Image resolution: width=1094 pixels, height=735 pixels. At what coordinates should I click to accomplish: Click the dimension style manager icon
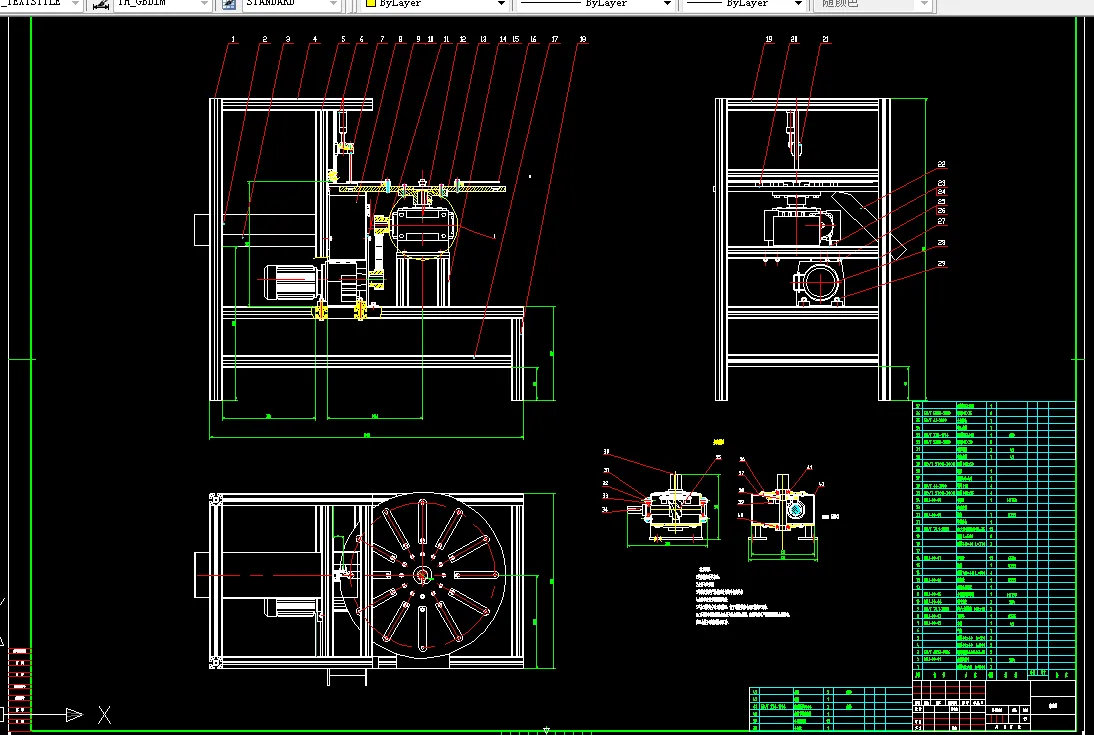tap(100, 4)
